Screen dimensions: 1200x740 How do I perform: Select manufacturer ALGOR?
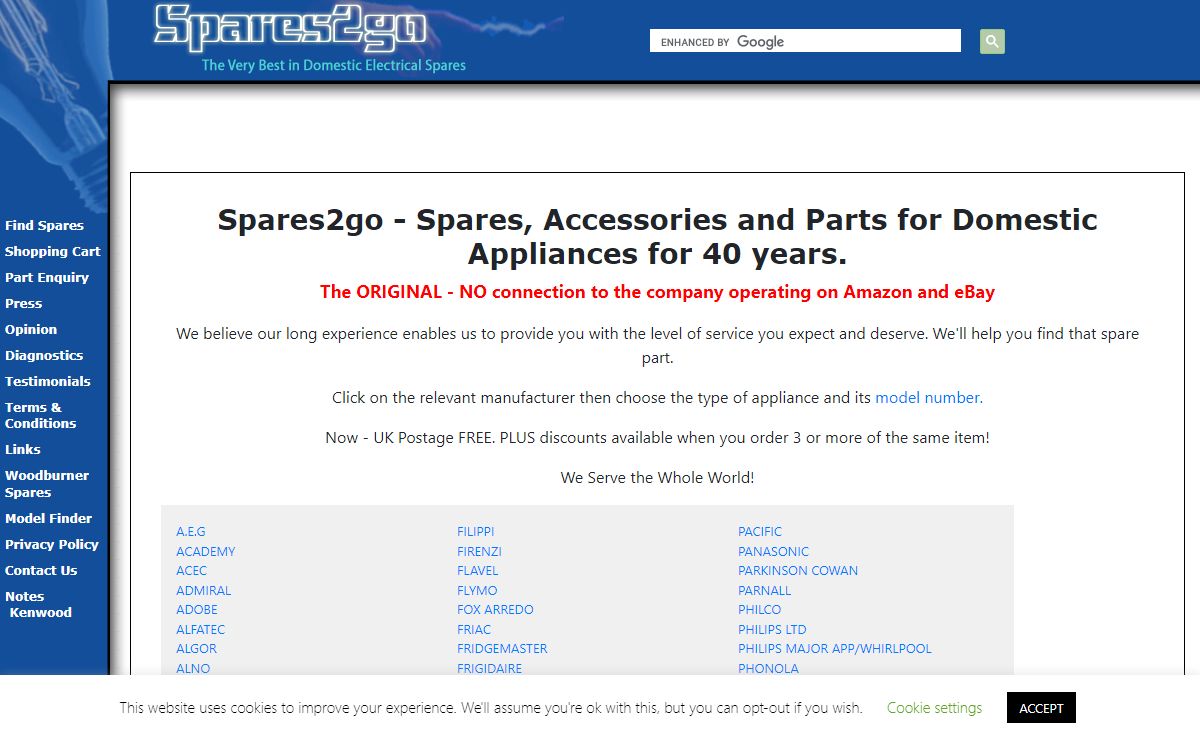tap(196, 649)
